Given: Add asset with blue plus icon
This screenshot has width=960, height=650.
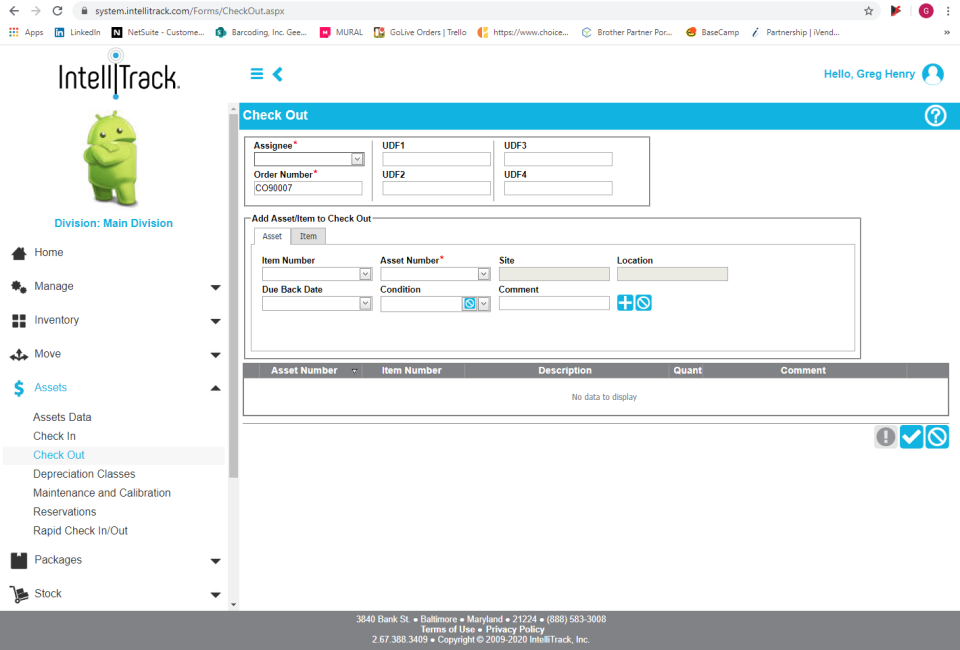Looking at the screenshot, I should 625,303.
